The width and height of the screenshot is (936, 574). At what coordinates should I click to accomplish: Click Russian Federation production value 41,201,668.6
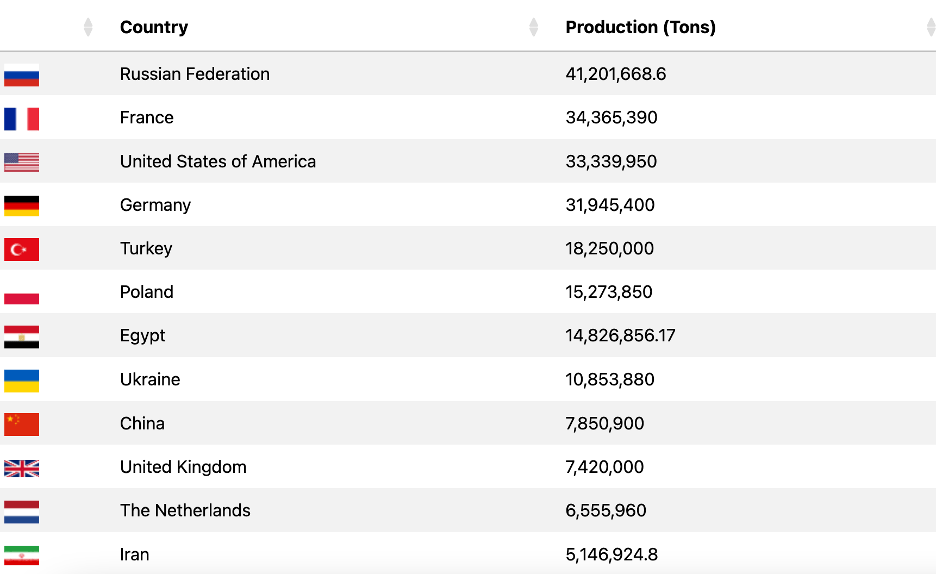[615, 74]
